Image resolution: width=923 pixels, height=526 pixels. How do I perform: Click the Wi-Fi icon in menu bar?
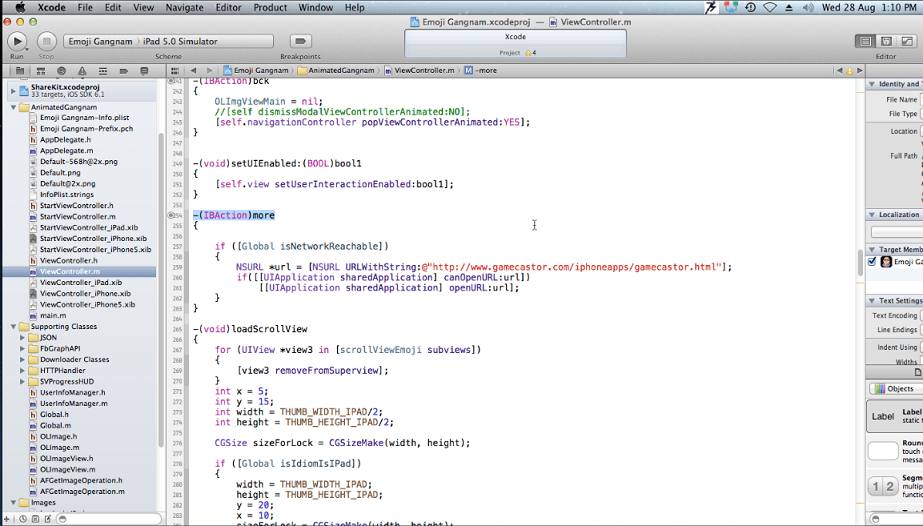770,8
